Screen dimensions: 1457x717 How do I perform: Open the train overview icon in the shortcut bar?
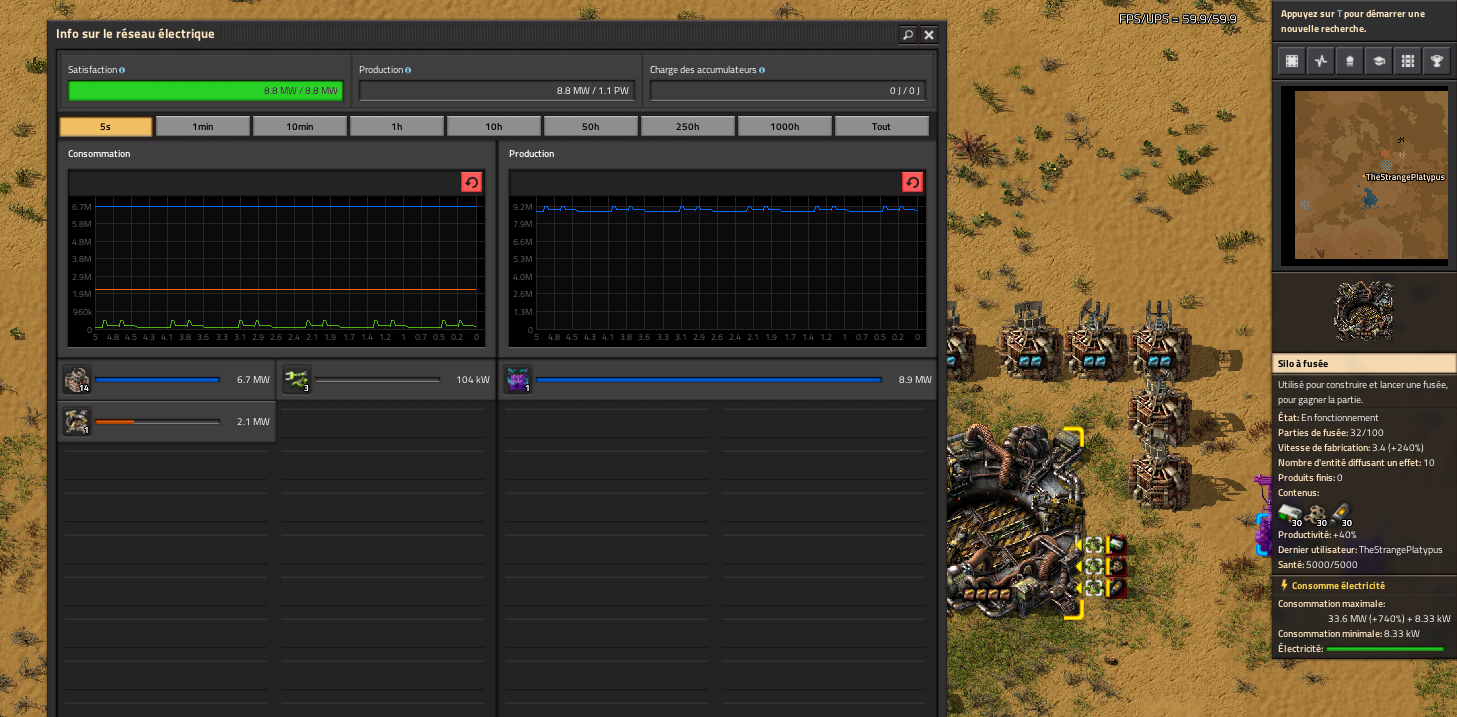tap(1407, 61)
